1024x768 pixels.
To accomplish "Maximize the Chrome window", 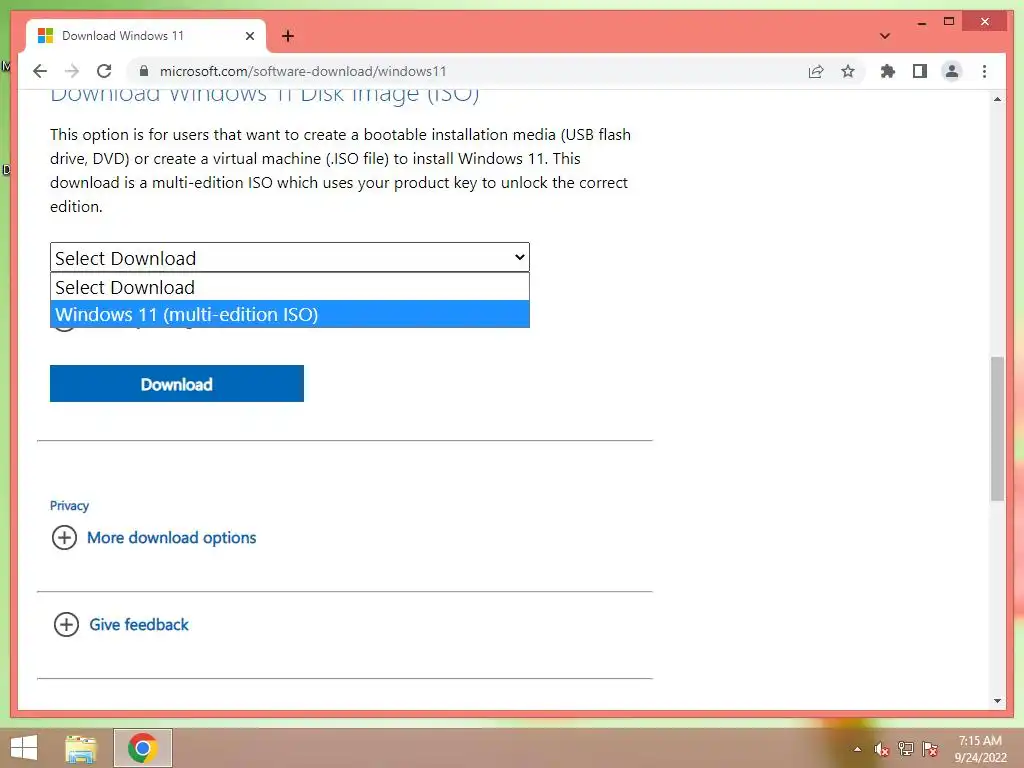I will tap(949, 22).
